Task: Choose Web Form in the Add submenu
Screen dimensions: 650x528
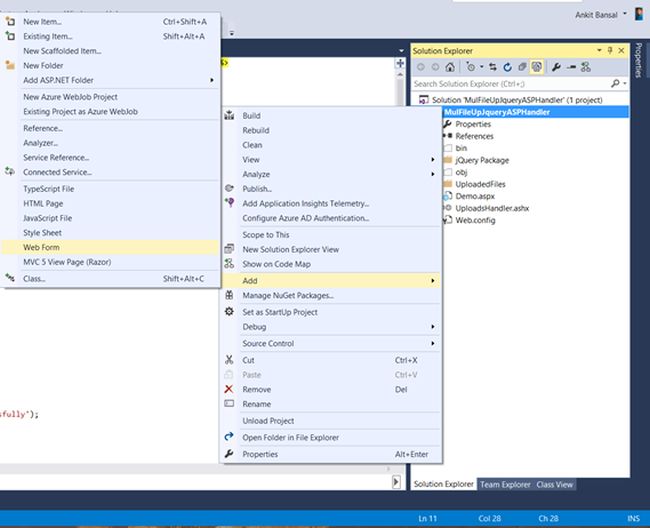Action: 110,247
